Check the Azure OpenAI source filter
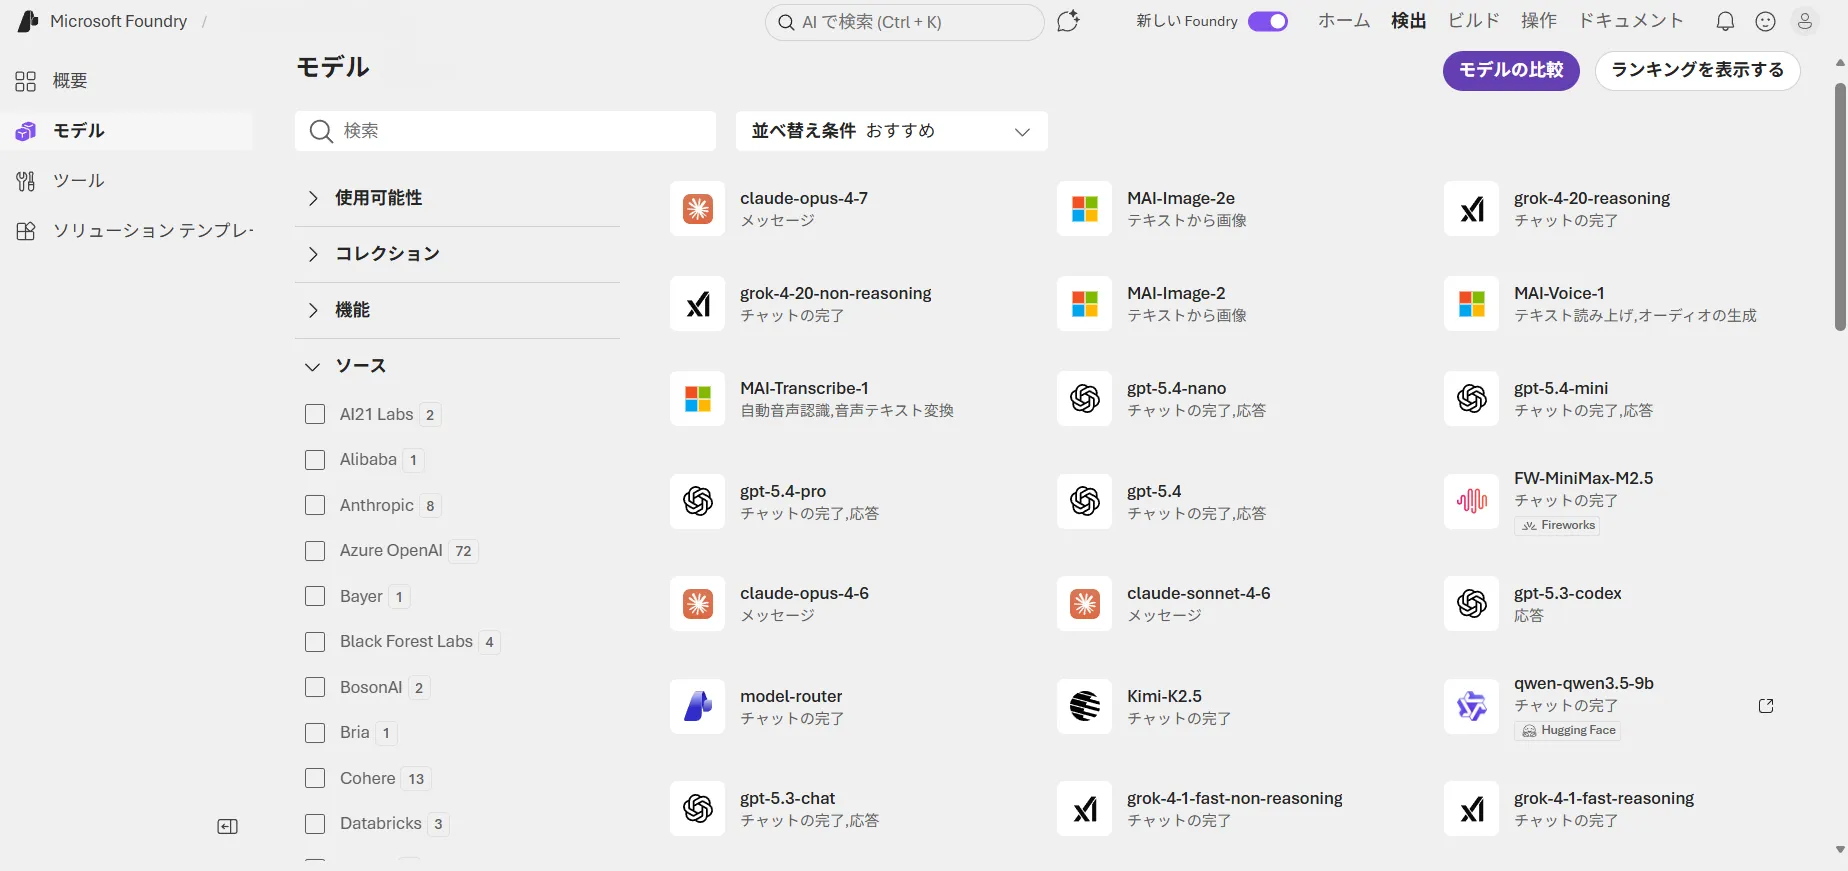 point(315,551)
